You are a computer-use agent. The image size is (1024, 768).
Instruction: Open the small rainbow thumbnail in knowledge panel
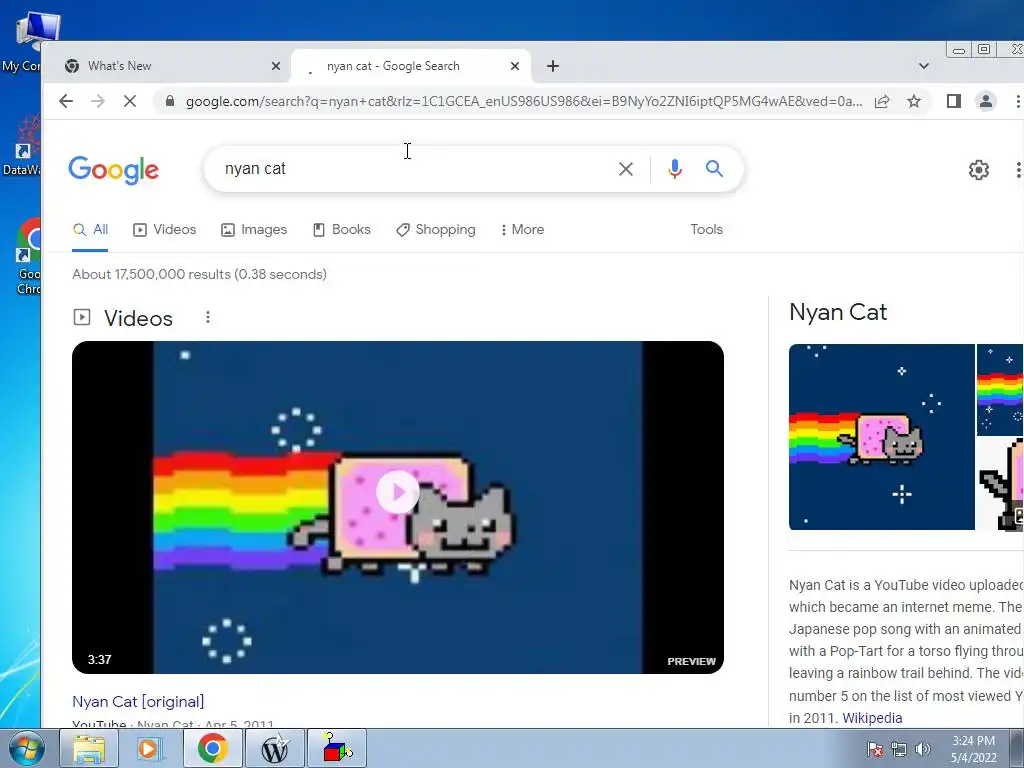(1000, 390)
